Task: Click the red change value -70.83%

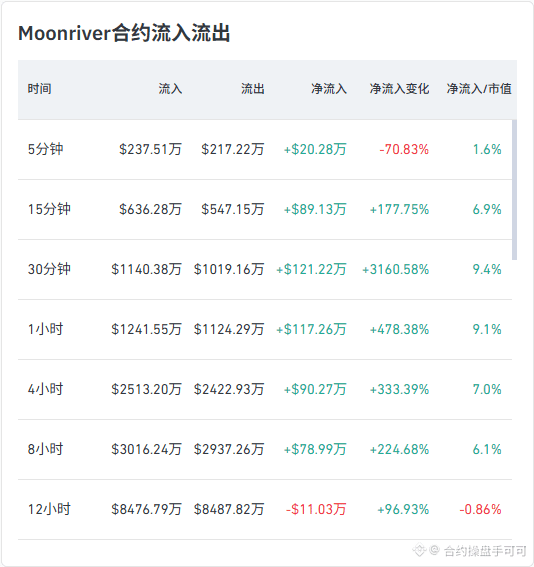Action: pyautogui.click(x=404, y=149)
